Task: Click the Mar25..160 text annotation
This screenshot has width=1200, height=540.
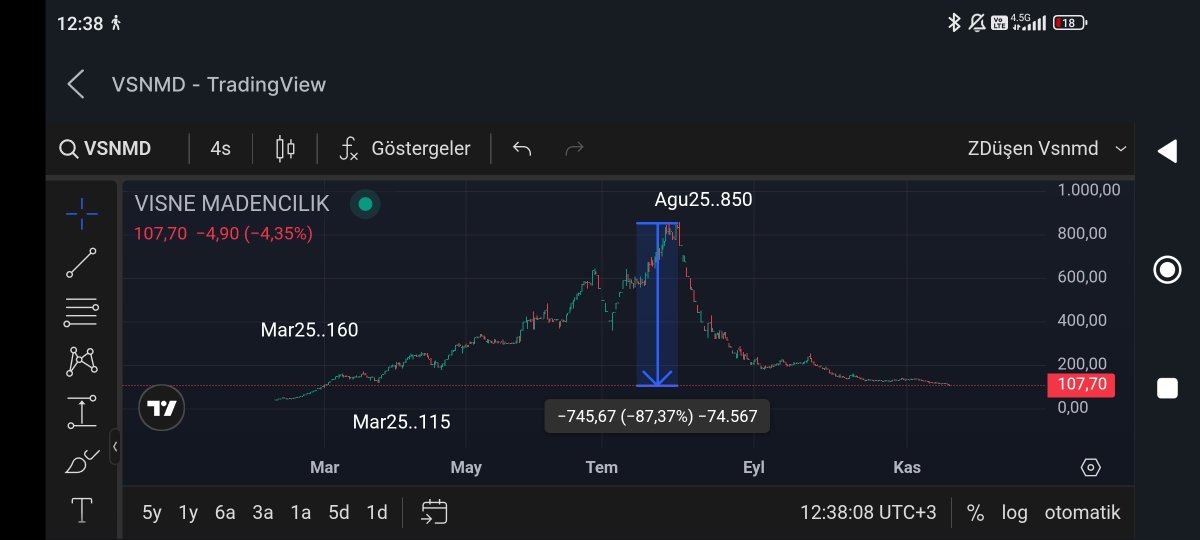Action: 309,330
